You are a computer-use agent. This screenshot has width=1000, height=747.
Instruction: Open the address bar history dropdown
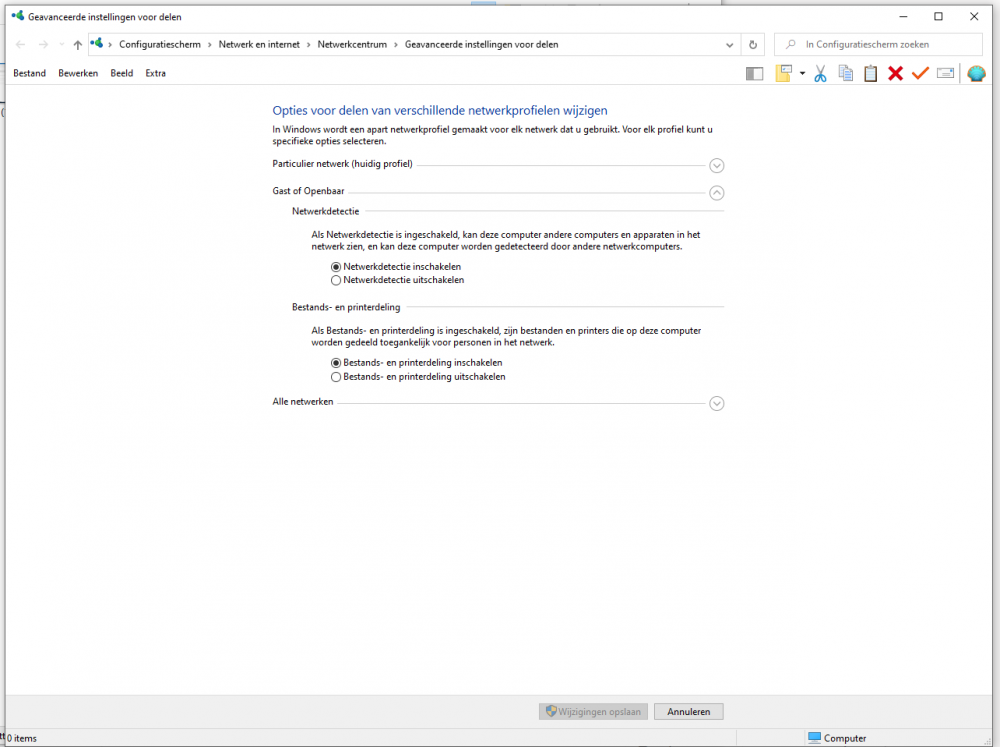coord(730,45)
